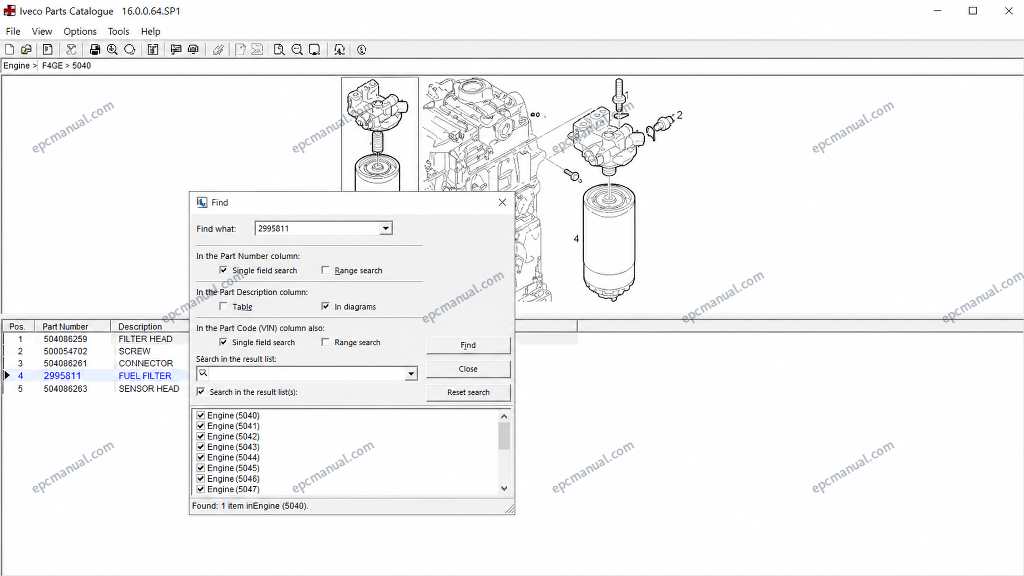Image resolution: width=1024 pixels, height=576 pixels.
Task: Click the monitor-shaped toolbar icon
Action: [x=193, y=50]
